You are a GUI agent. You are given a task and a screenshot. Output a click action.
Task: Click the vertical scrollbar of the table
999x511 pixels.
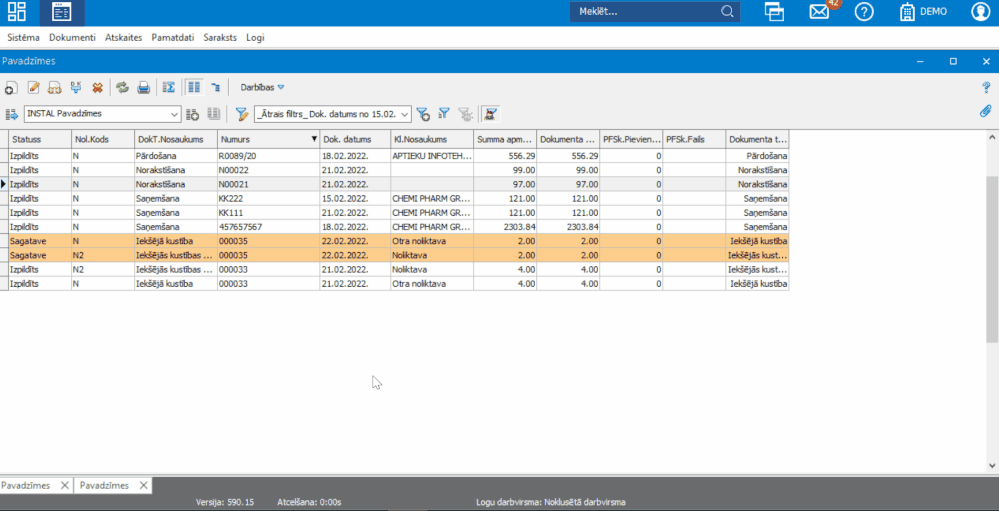click(x=992, y=260)
